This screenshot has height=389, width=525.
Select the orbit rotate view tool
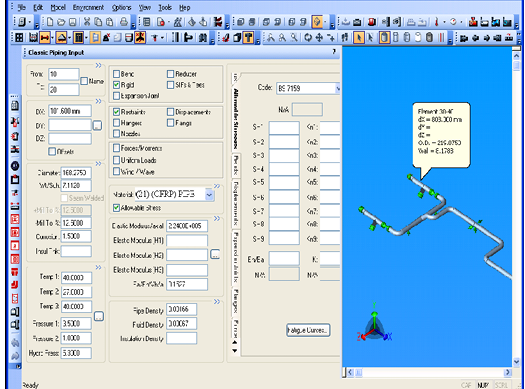coord(308,38)
